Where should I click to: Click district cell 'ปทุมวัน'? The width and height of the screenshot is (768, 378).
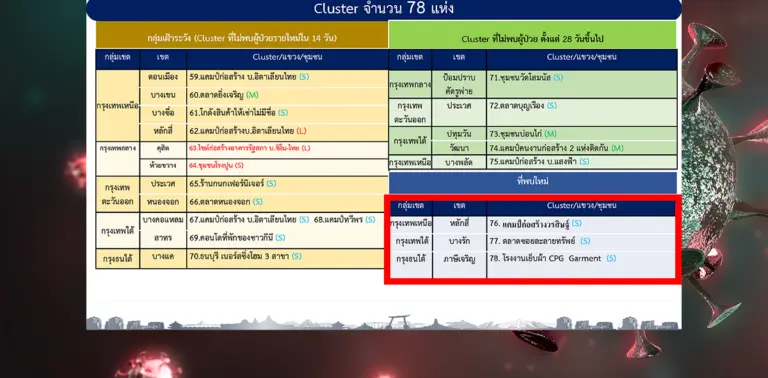click(x=459, y=134)
